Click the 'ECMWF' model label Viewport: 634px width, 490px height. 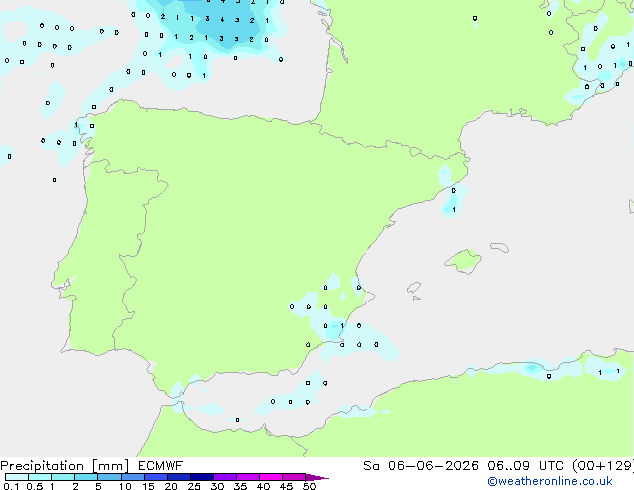click(161, 466)
